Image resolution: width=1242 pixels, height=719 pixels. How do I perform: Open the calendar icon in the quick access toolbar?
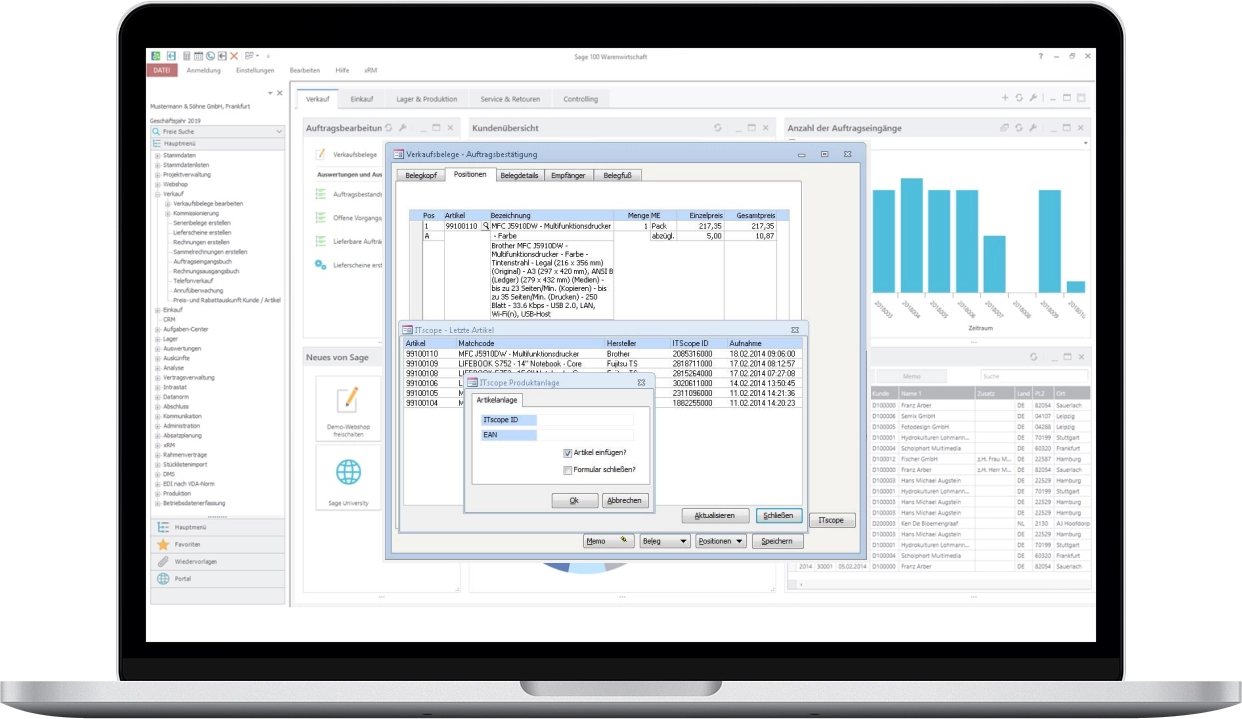point(198,56)
